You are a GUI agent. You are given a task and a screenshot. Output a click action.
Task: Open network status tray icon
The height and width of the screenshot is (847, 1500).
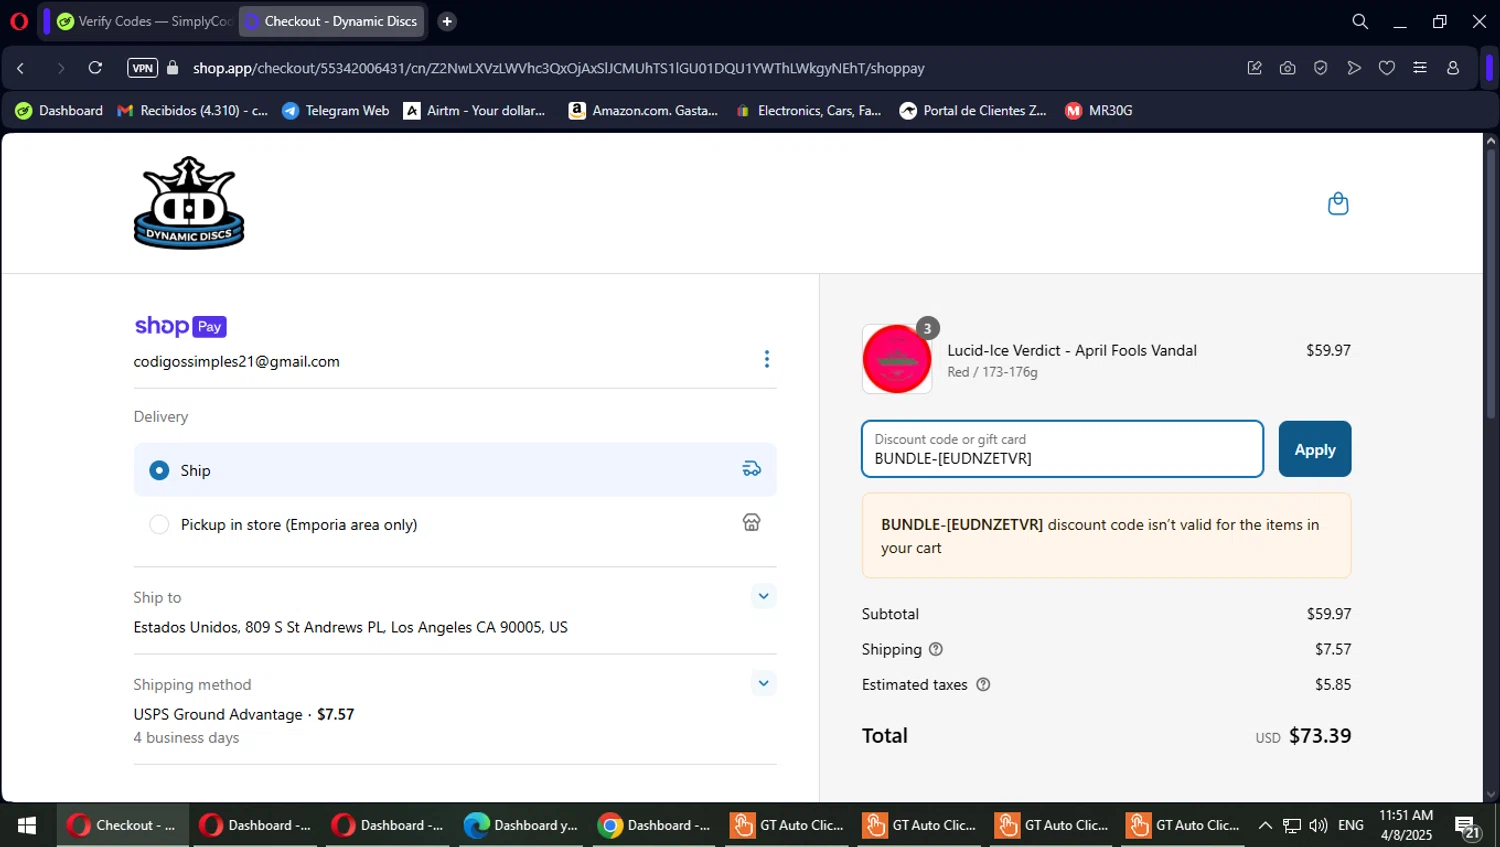(x=1292, y=825)
